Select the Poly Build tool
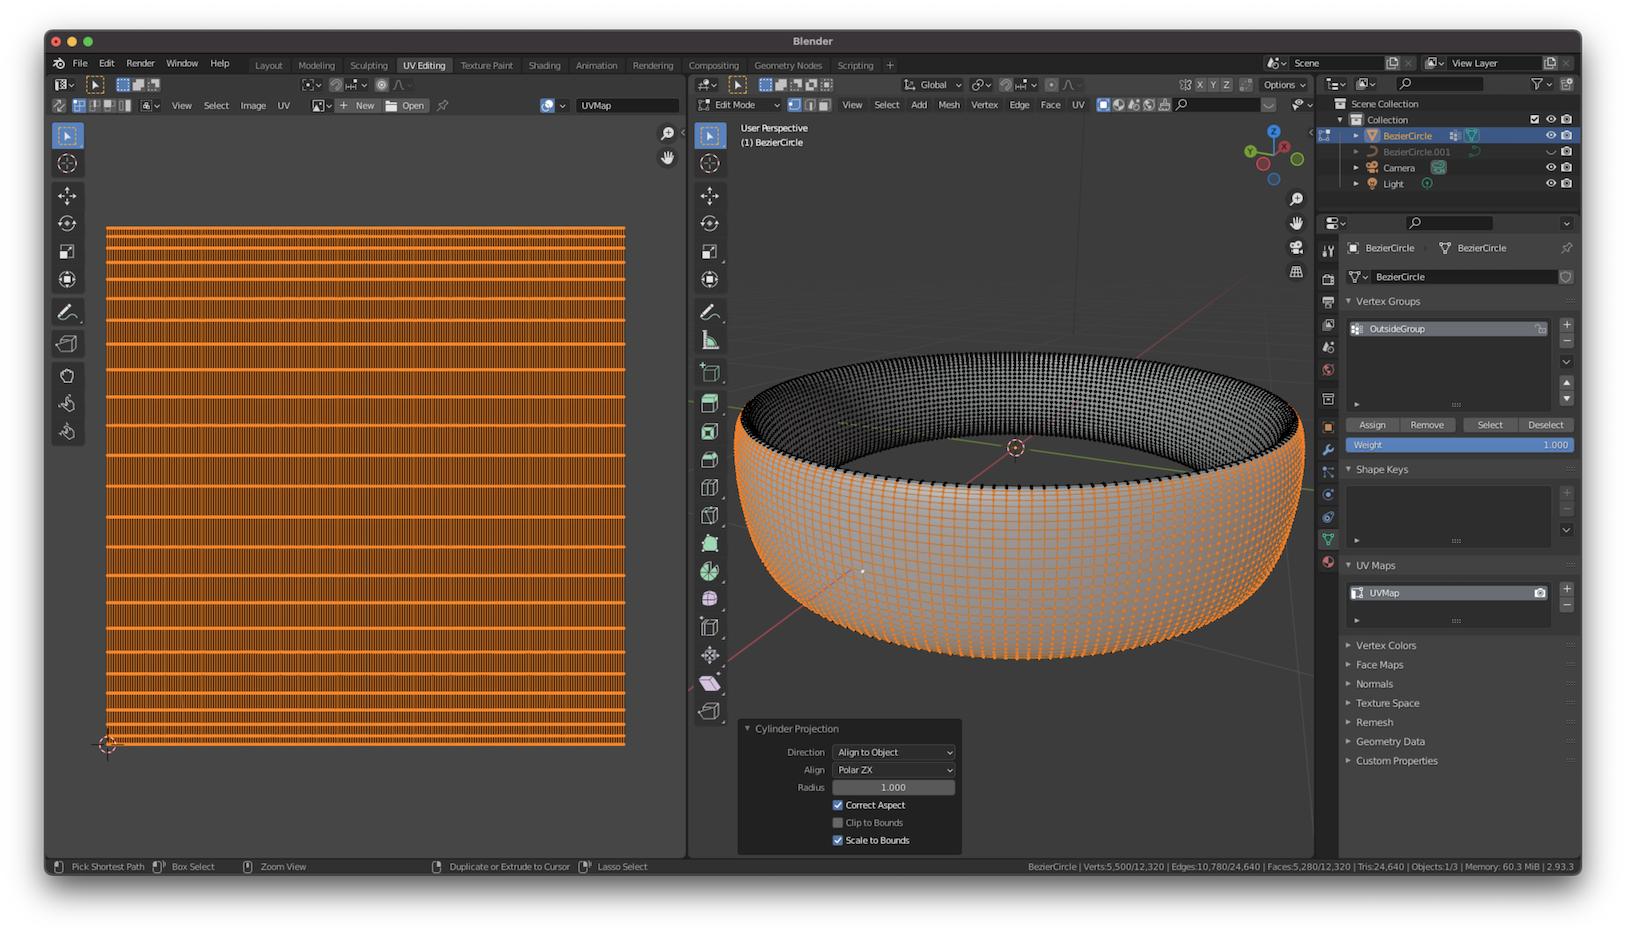 pos(710,544)
